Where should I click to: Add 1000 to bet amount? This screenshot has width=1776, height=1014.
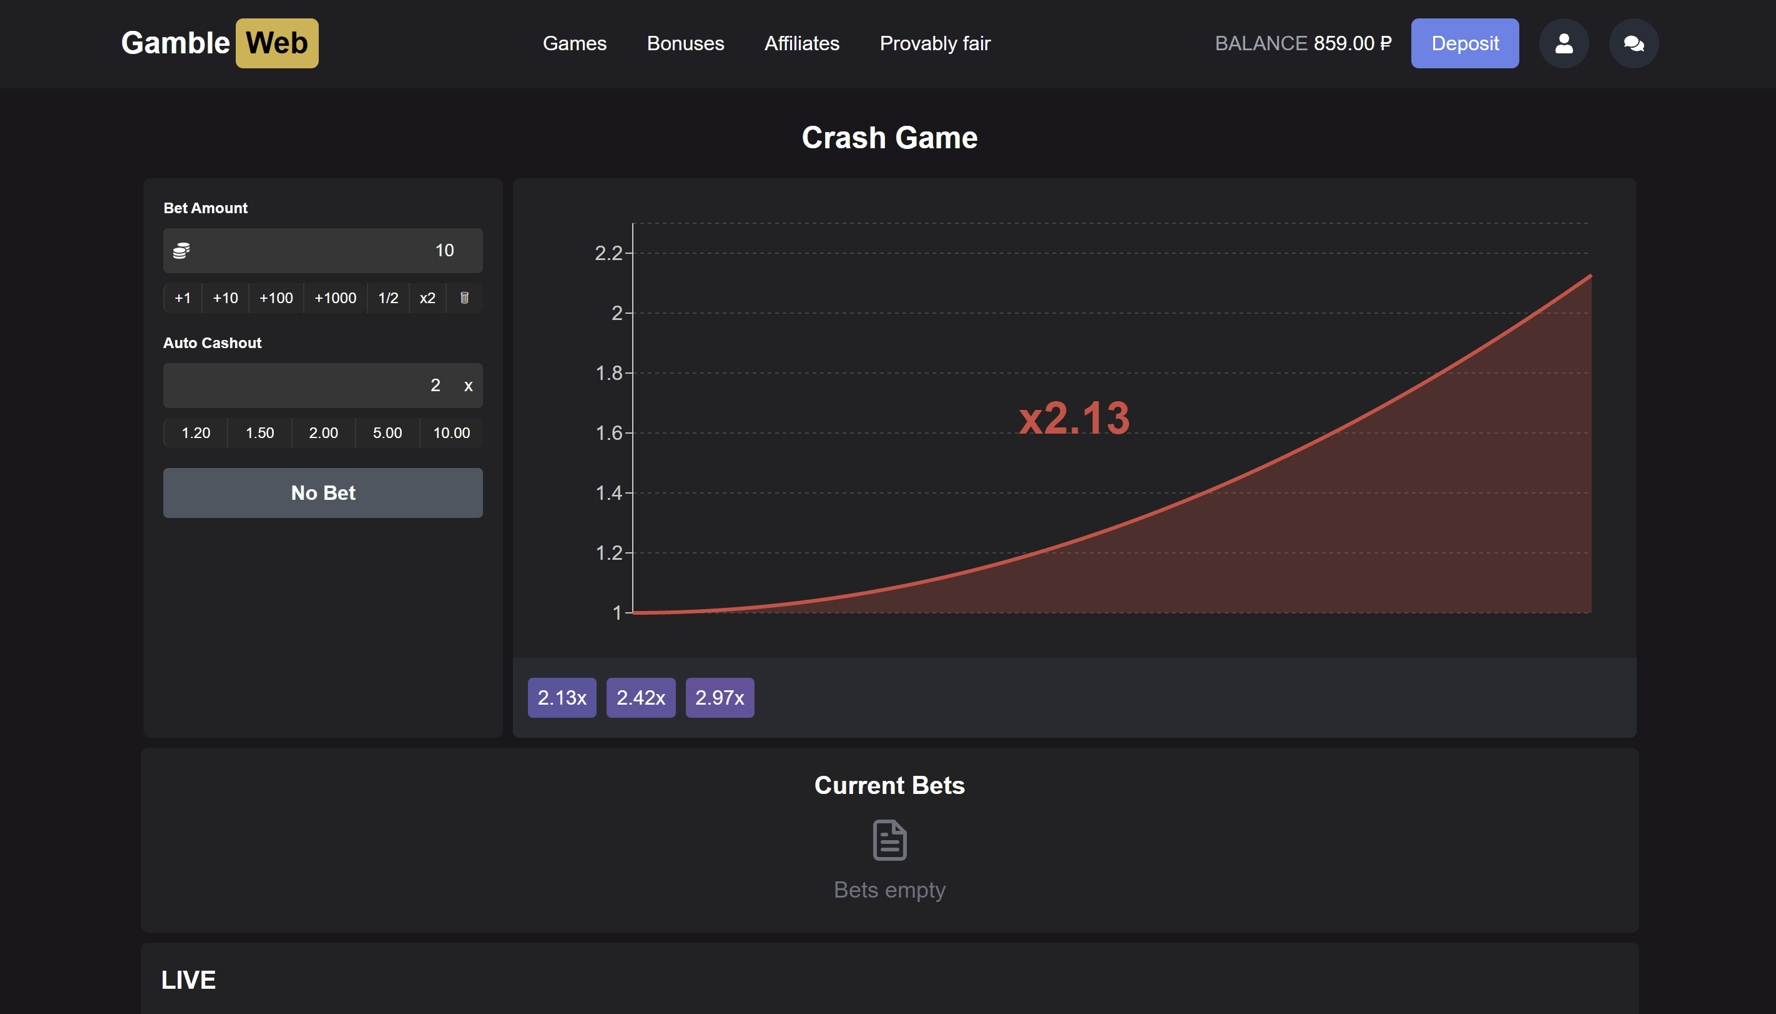(335, 297)
